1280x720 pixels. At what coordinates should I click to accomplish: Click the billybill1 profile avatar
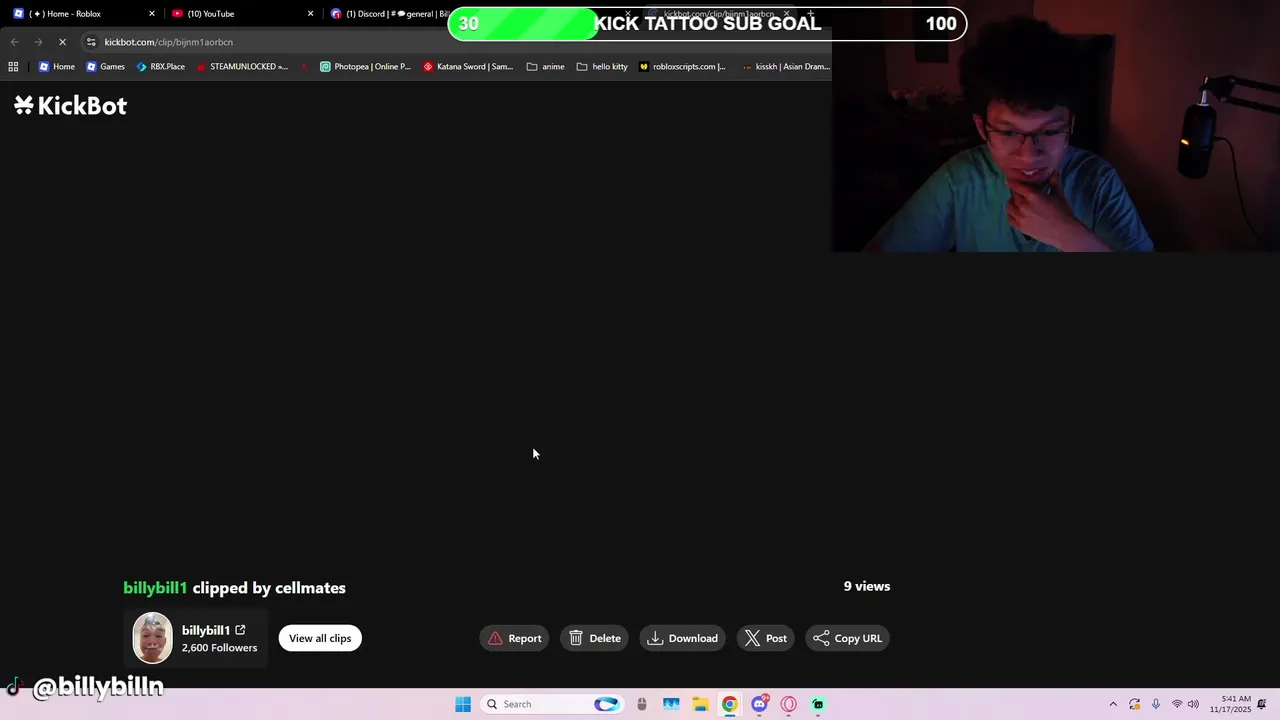tap(152, 638)
